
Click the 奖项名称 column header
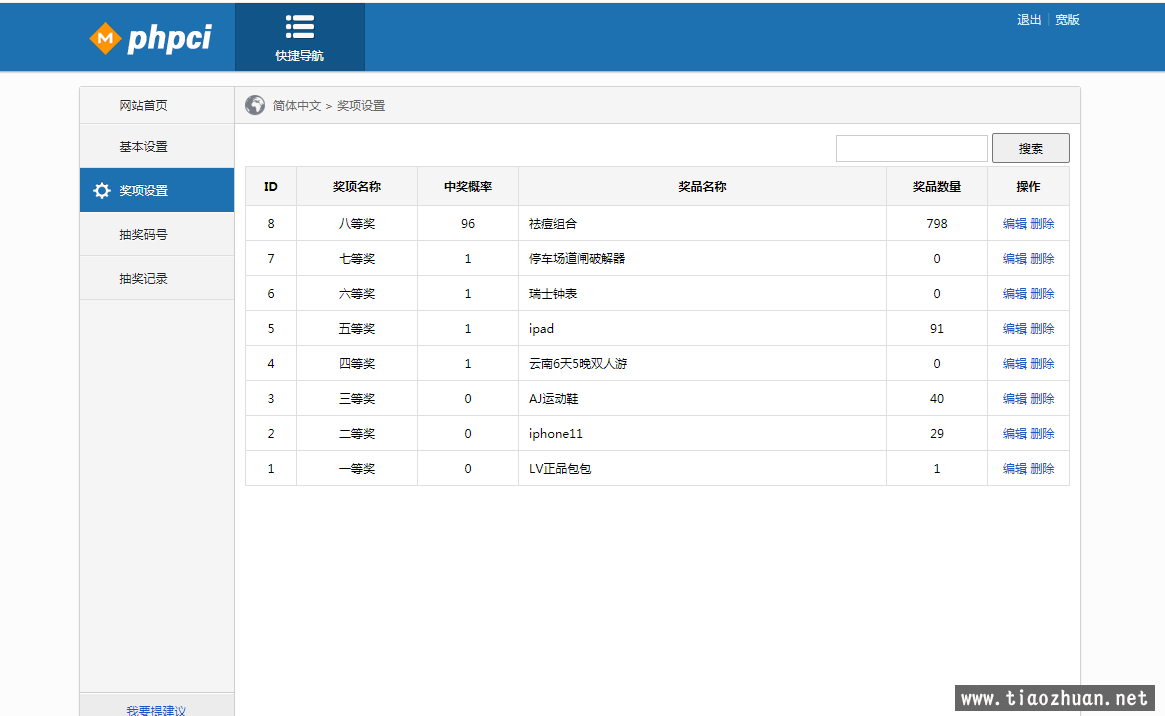click(357, 186)
